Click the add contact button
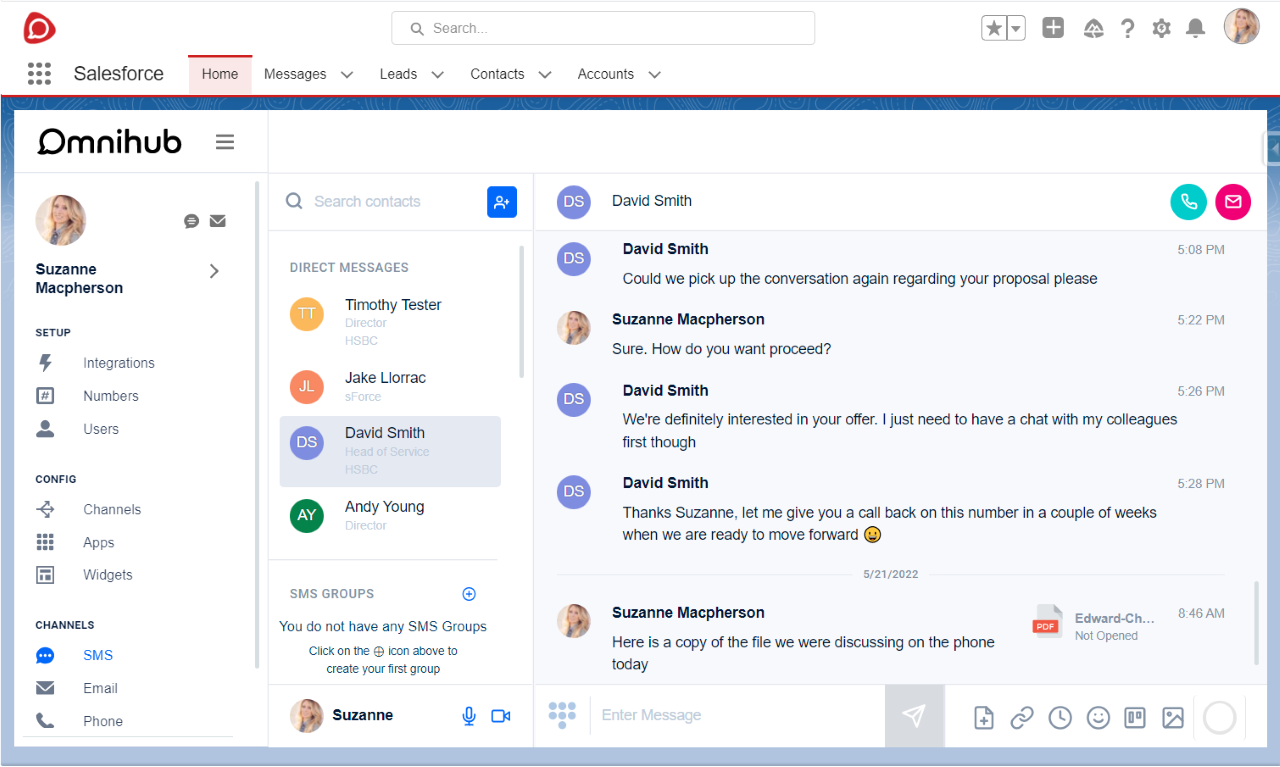The width and height of the screenshot is (1280, 767). coord(502,201)
